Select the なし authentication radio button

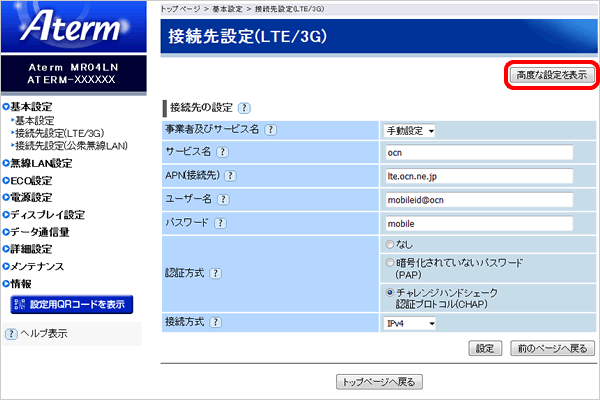389,243
